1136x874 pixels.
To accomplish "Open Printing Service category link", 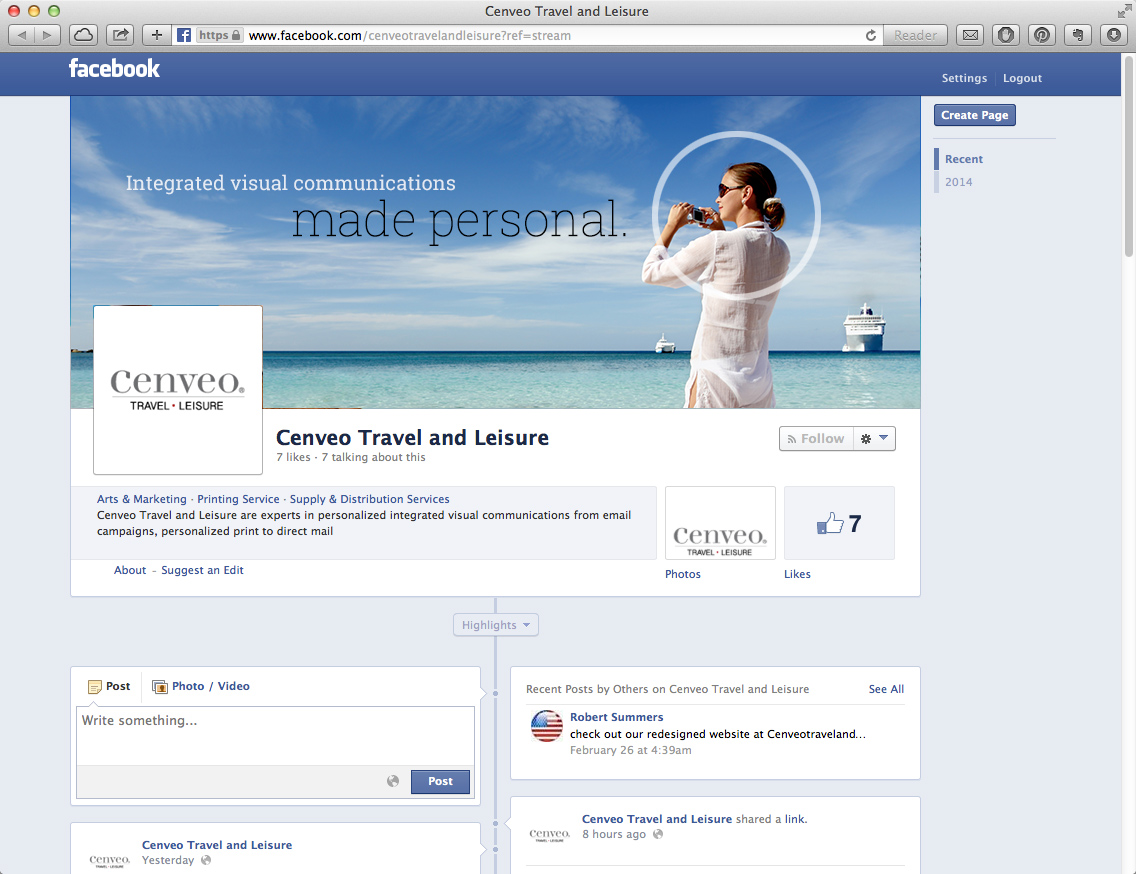I will (238, 499).
